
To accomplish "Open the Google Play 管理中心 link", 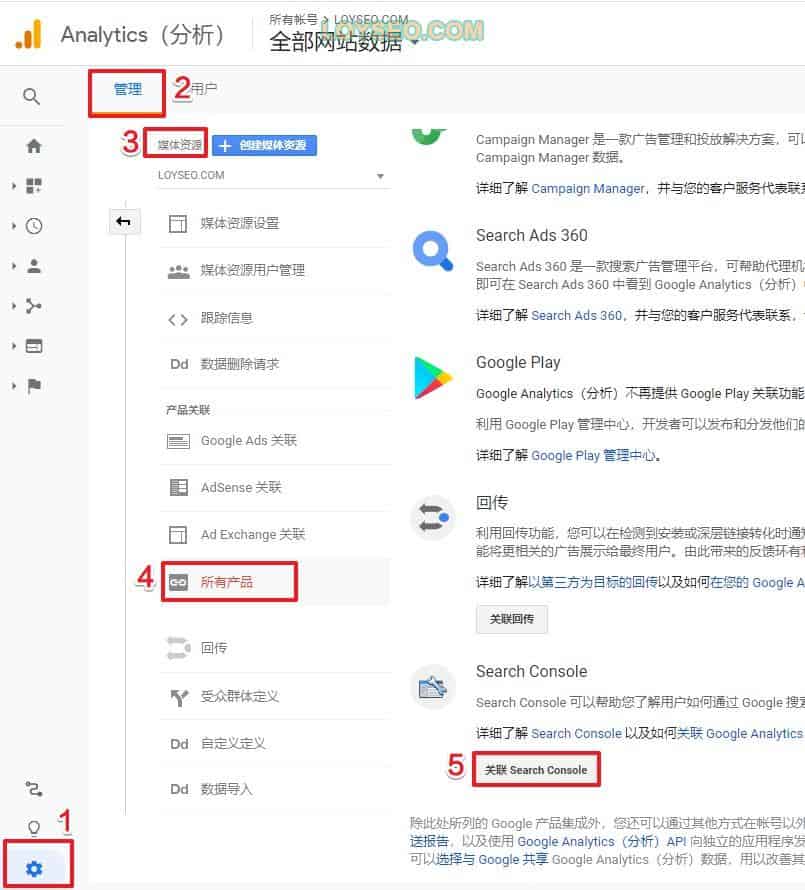I will tap(594, 456).
